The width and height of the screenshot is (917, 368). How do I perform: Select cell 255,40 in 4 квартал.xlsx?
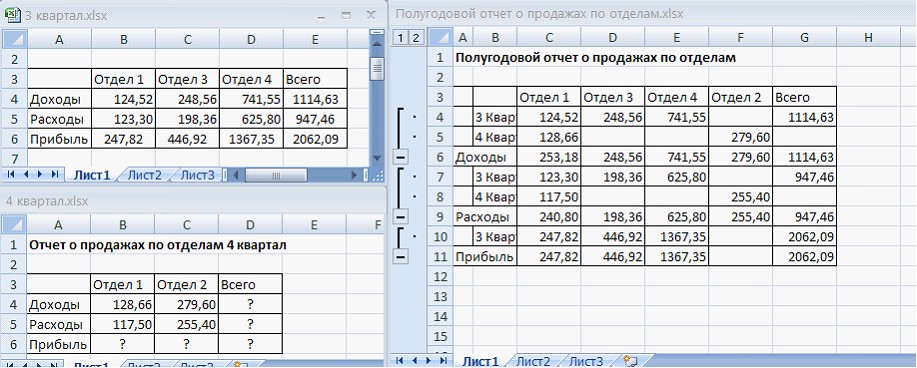[x=187, y=324]
